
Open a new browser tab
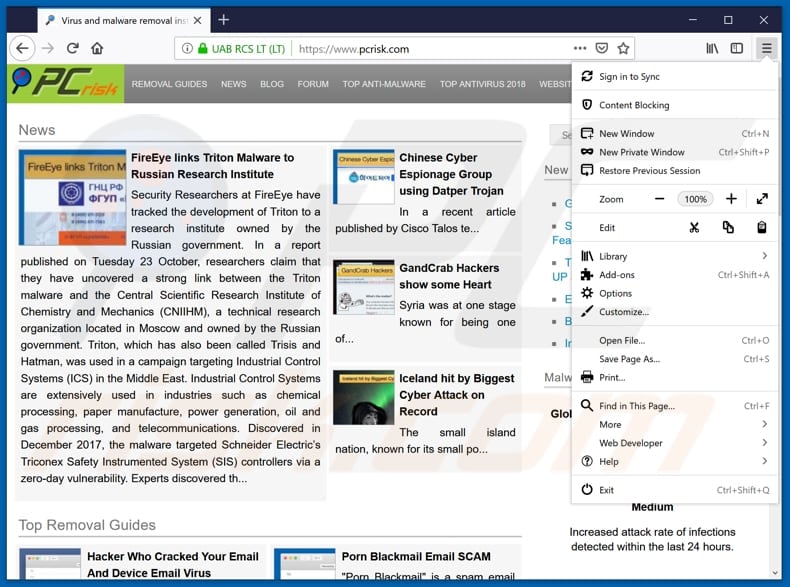pos(224,20)
